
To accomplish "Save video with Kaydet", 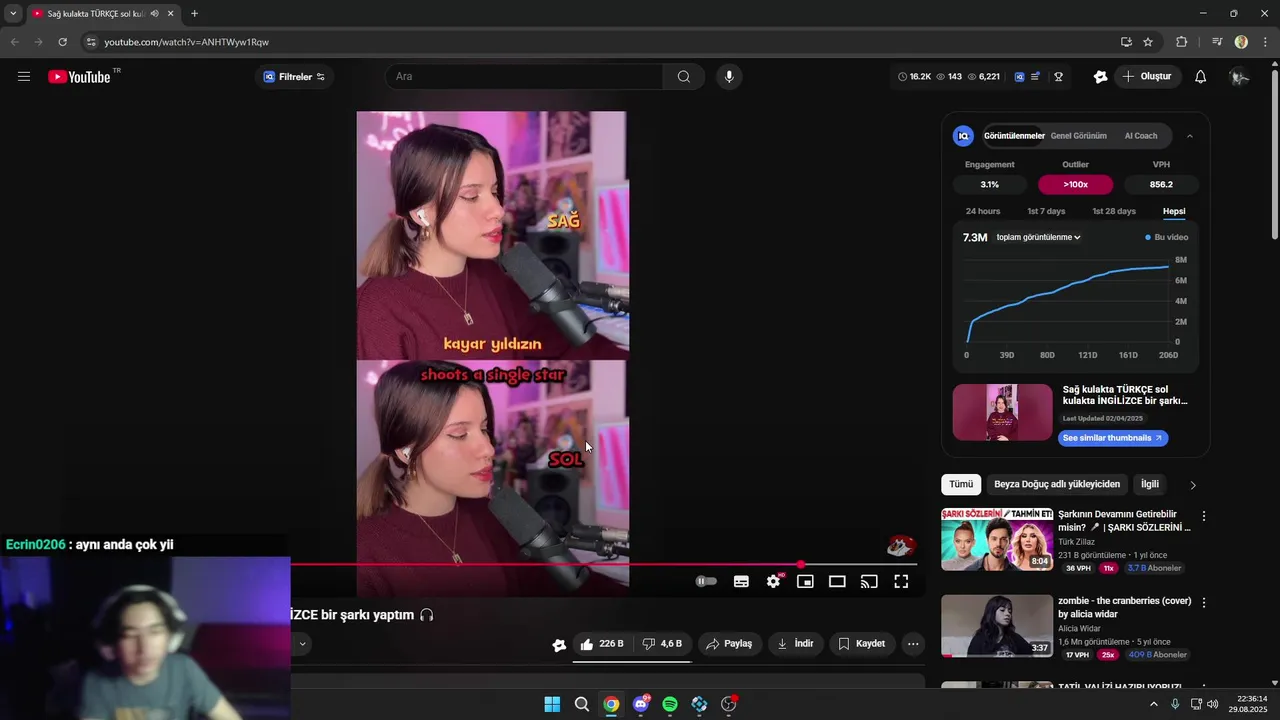I will (861, 644).
